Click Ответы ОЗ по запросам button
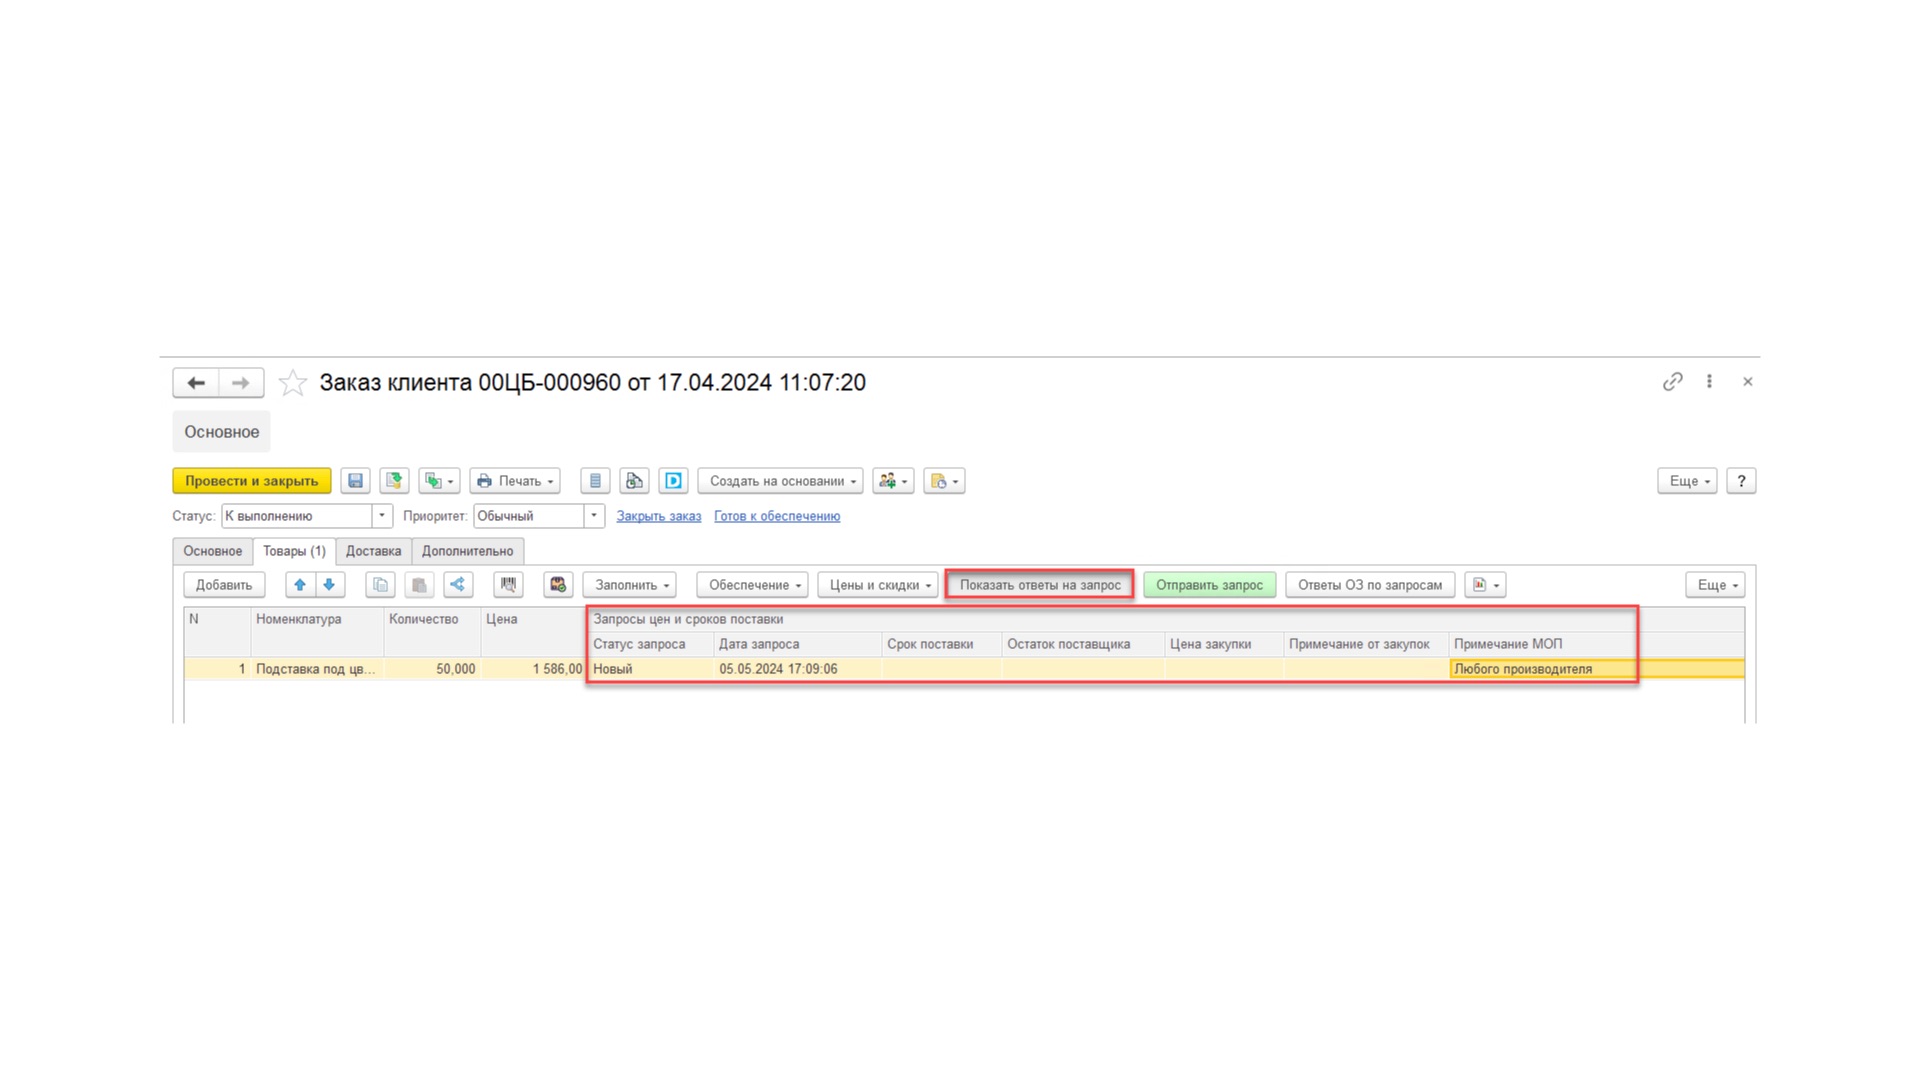 point(1370,585)
